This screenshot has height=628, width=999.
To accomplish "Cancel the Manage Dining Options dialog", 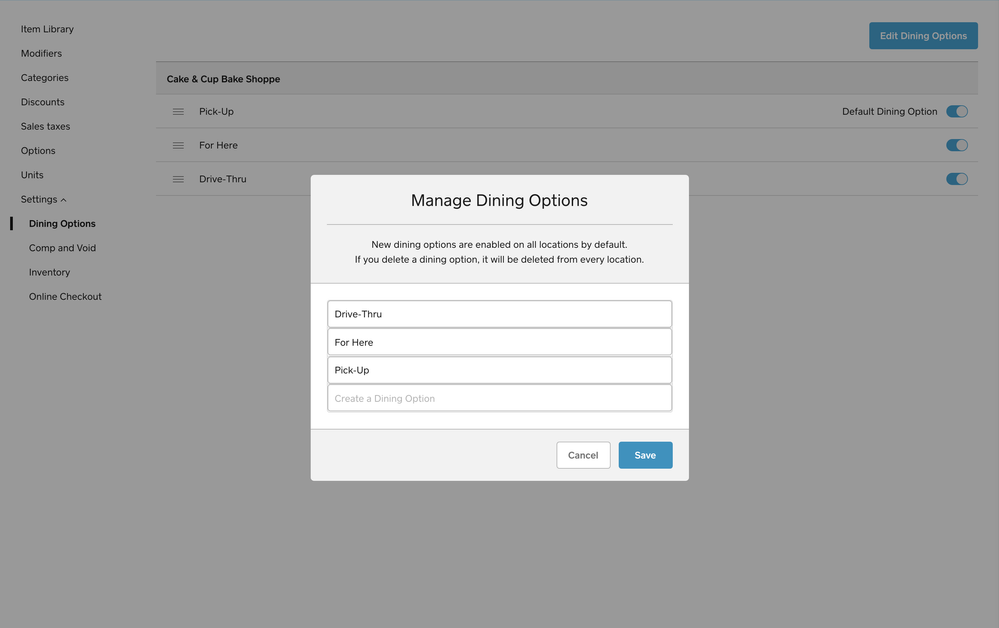I will coord(583,455).
